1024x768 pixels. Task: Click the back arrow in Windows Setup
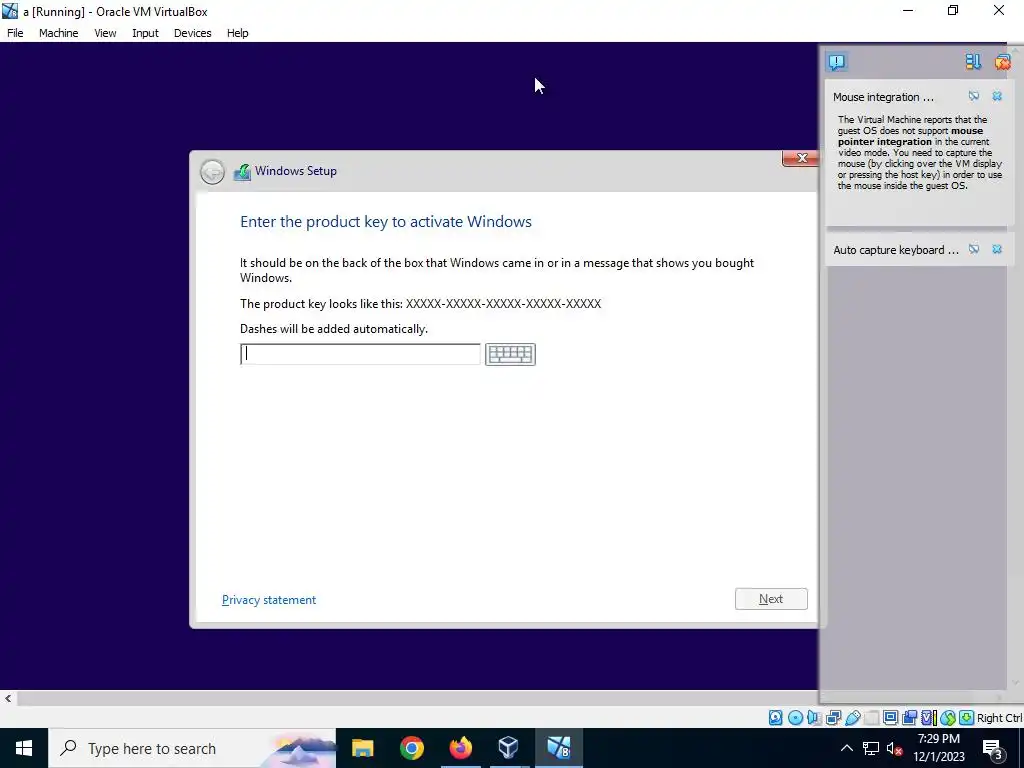pos(212,172)
